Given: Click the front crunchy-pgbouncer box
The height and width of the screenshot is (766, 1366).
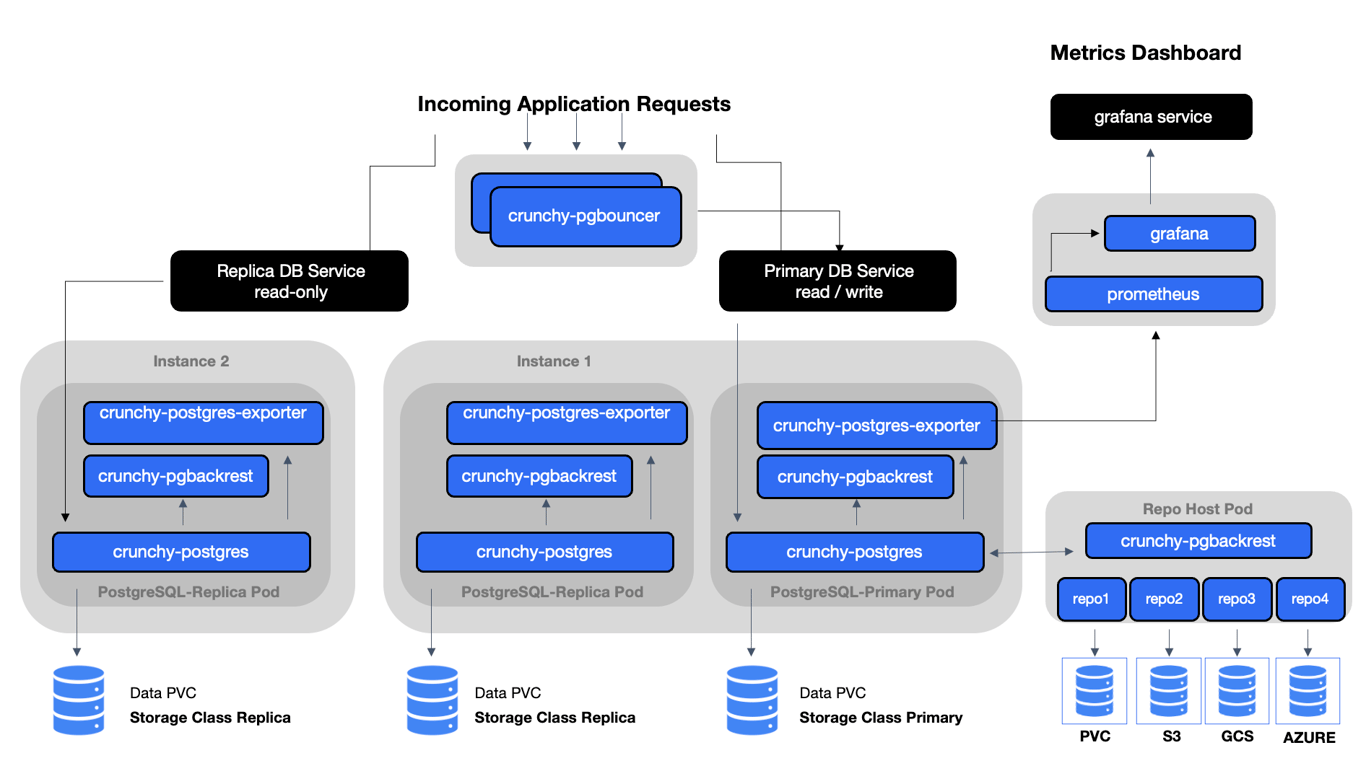Looking at the screenshot, I should click(585, 216).
